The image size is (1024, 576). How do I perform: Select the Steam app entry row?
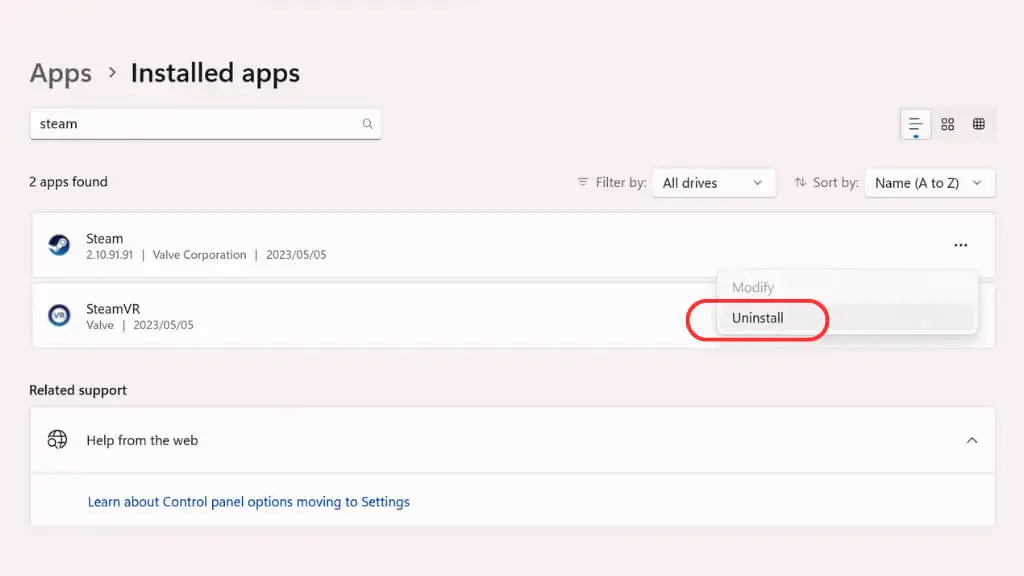(x=513, y=245)
